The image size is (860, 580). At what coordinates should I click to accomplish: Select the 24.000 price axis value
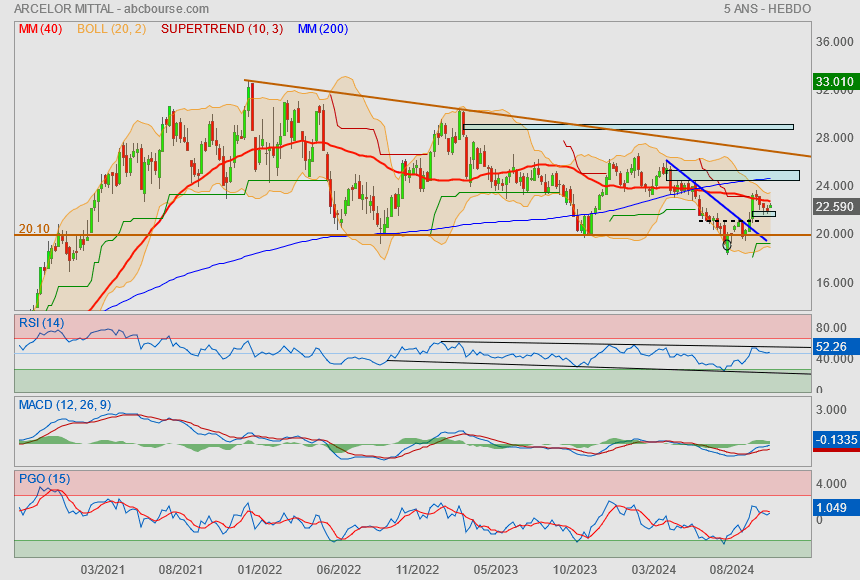(x=834, y=185)
